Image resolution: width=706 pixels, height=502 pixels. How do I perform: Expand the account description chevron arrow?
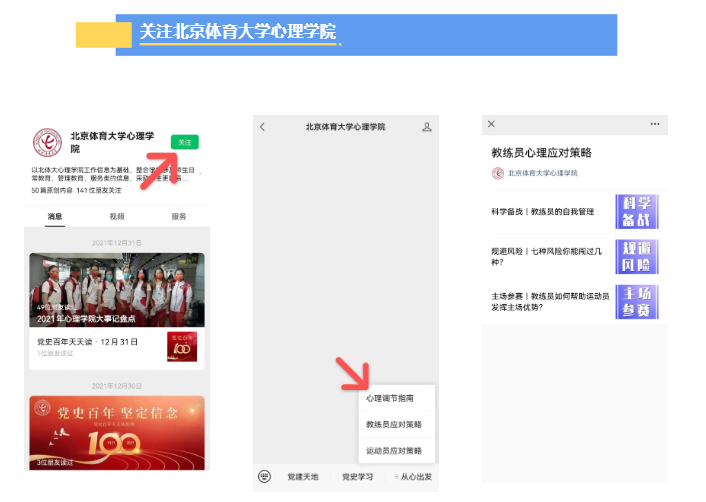coord(200,174)
